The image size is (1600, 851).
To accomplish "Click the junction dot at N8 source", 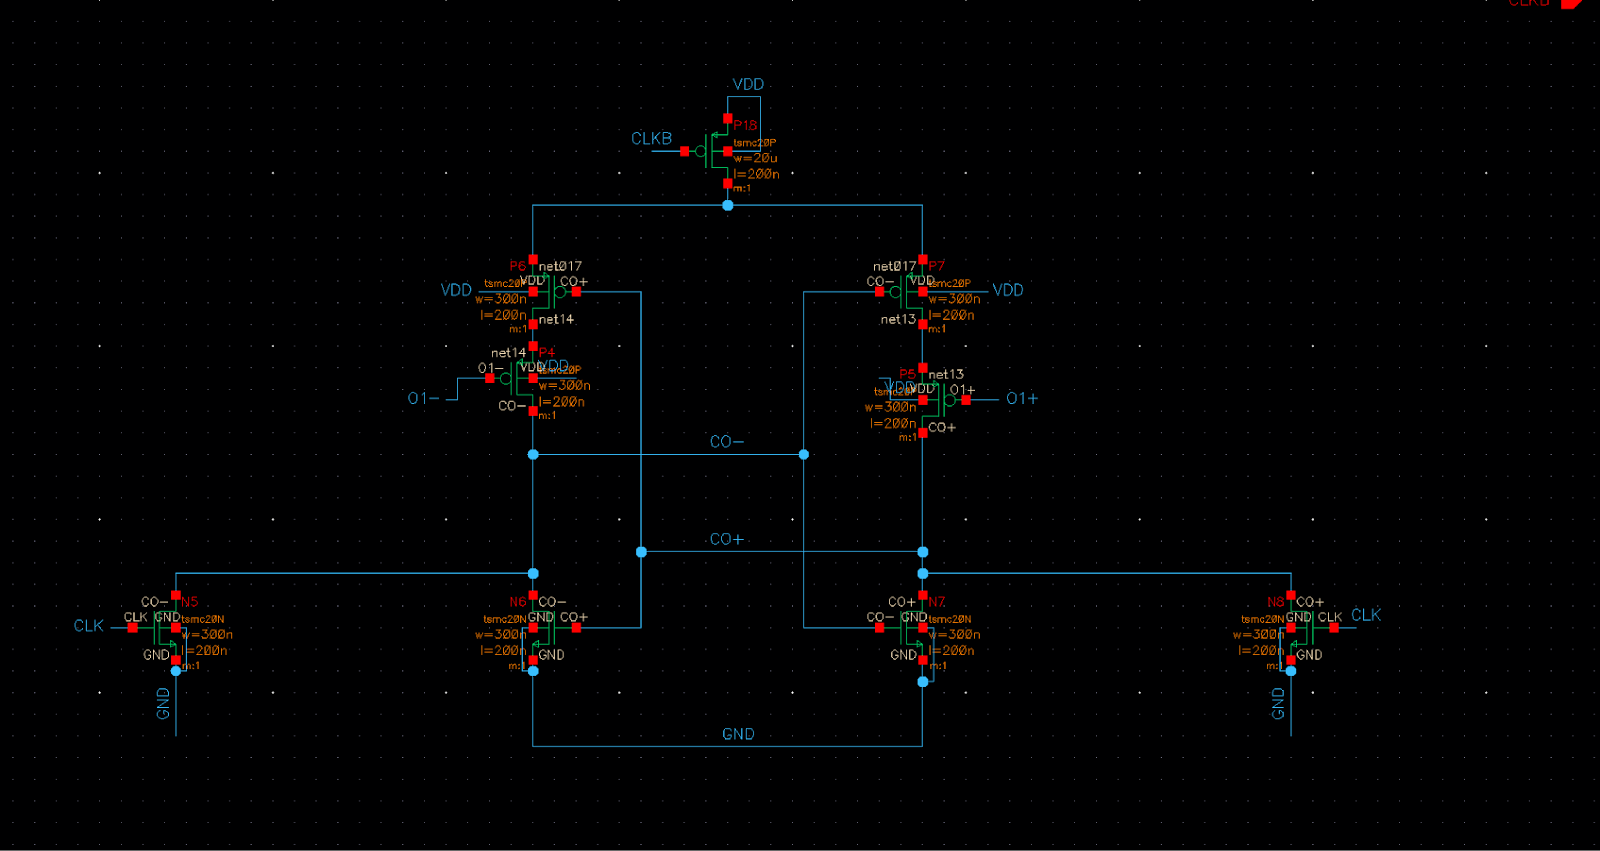I will [1291, 671].
